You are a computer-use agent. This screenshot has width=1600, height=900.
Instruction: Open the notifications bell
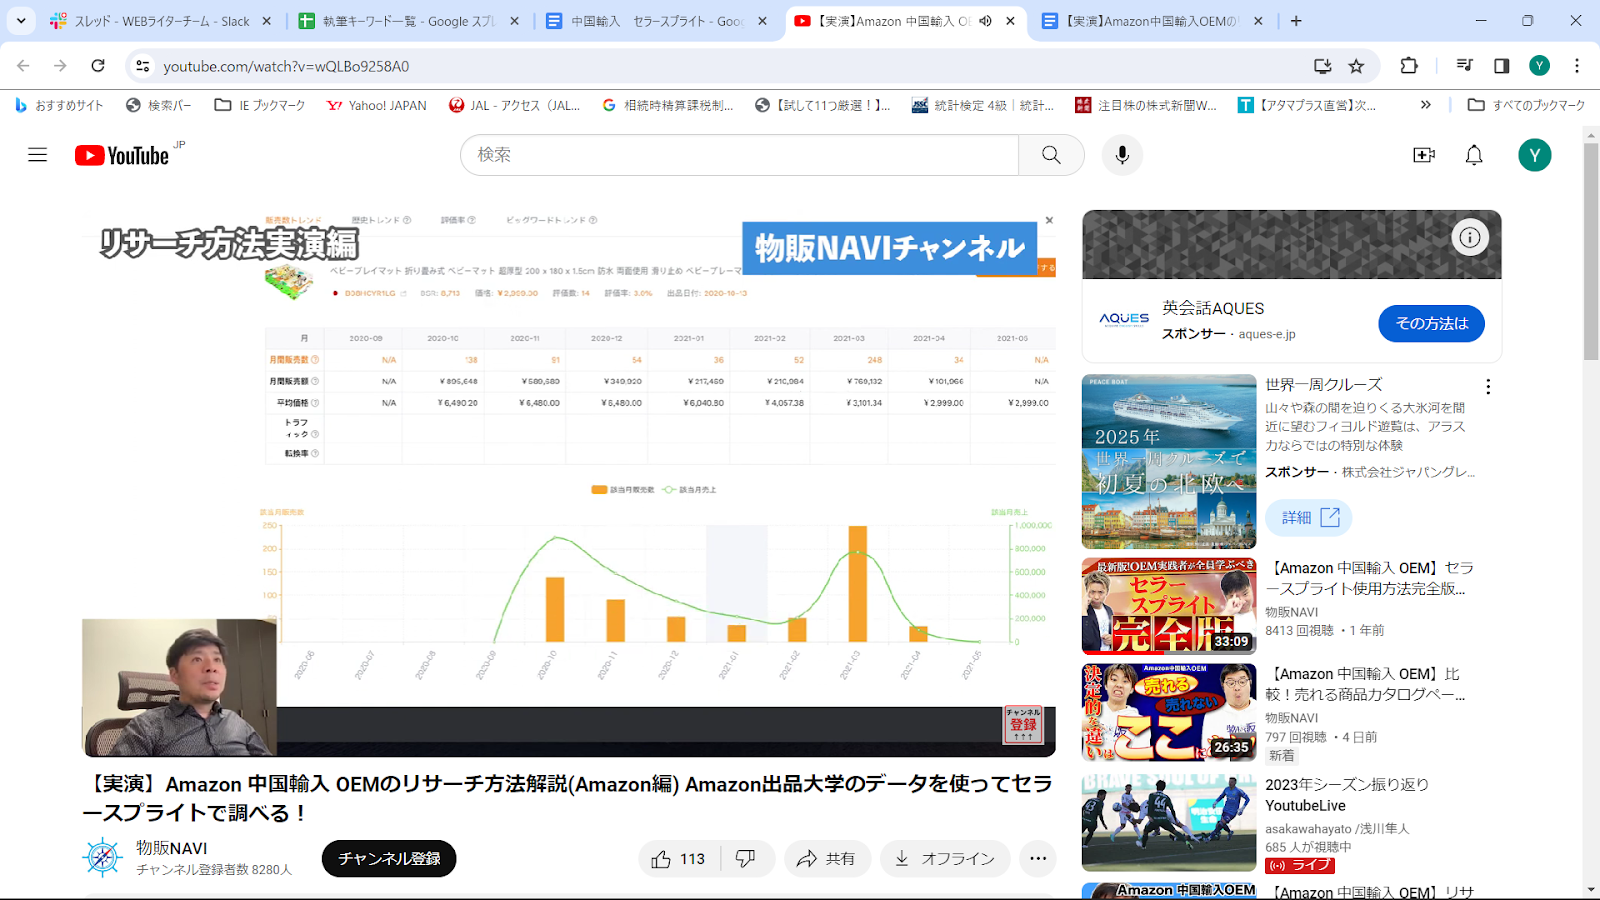pos(1474,155)
